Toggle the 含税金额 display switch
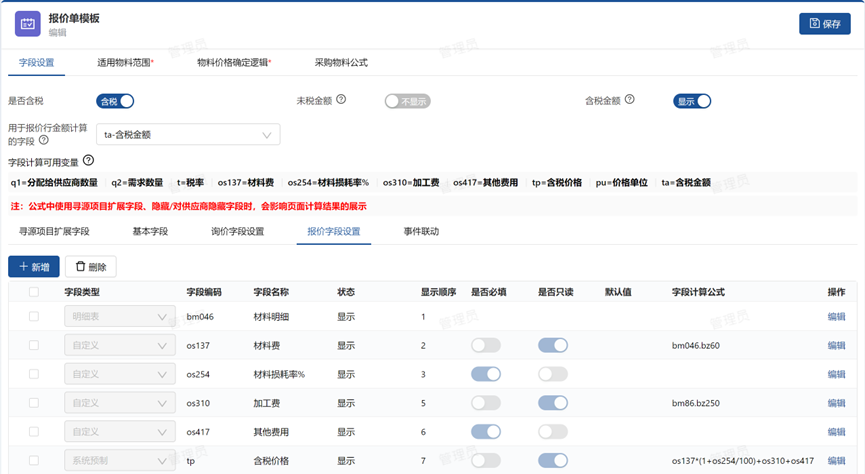The width and height of the screenshot is (865, 474). (692, 102)
